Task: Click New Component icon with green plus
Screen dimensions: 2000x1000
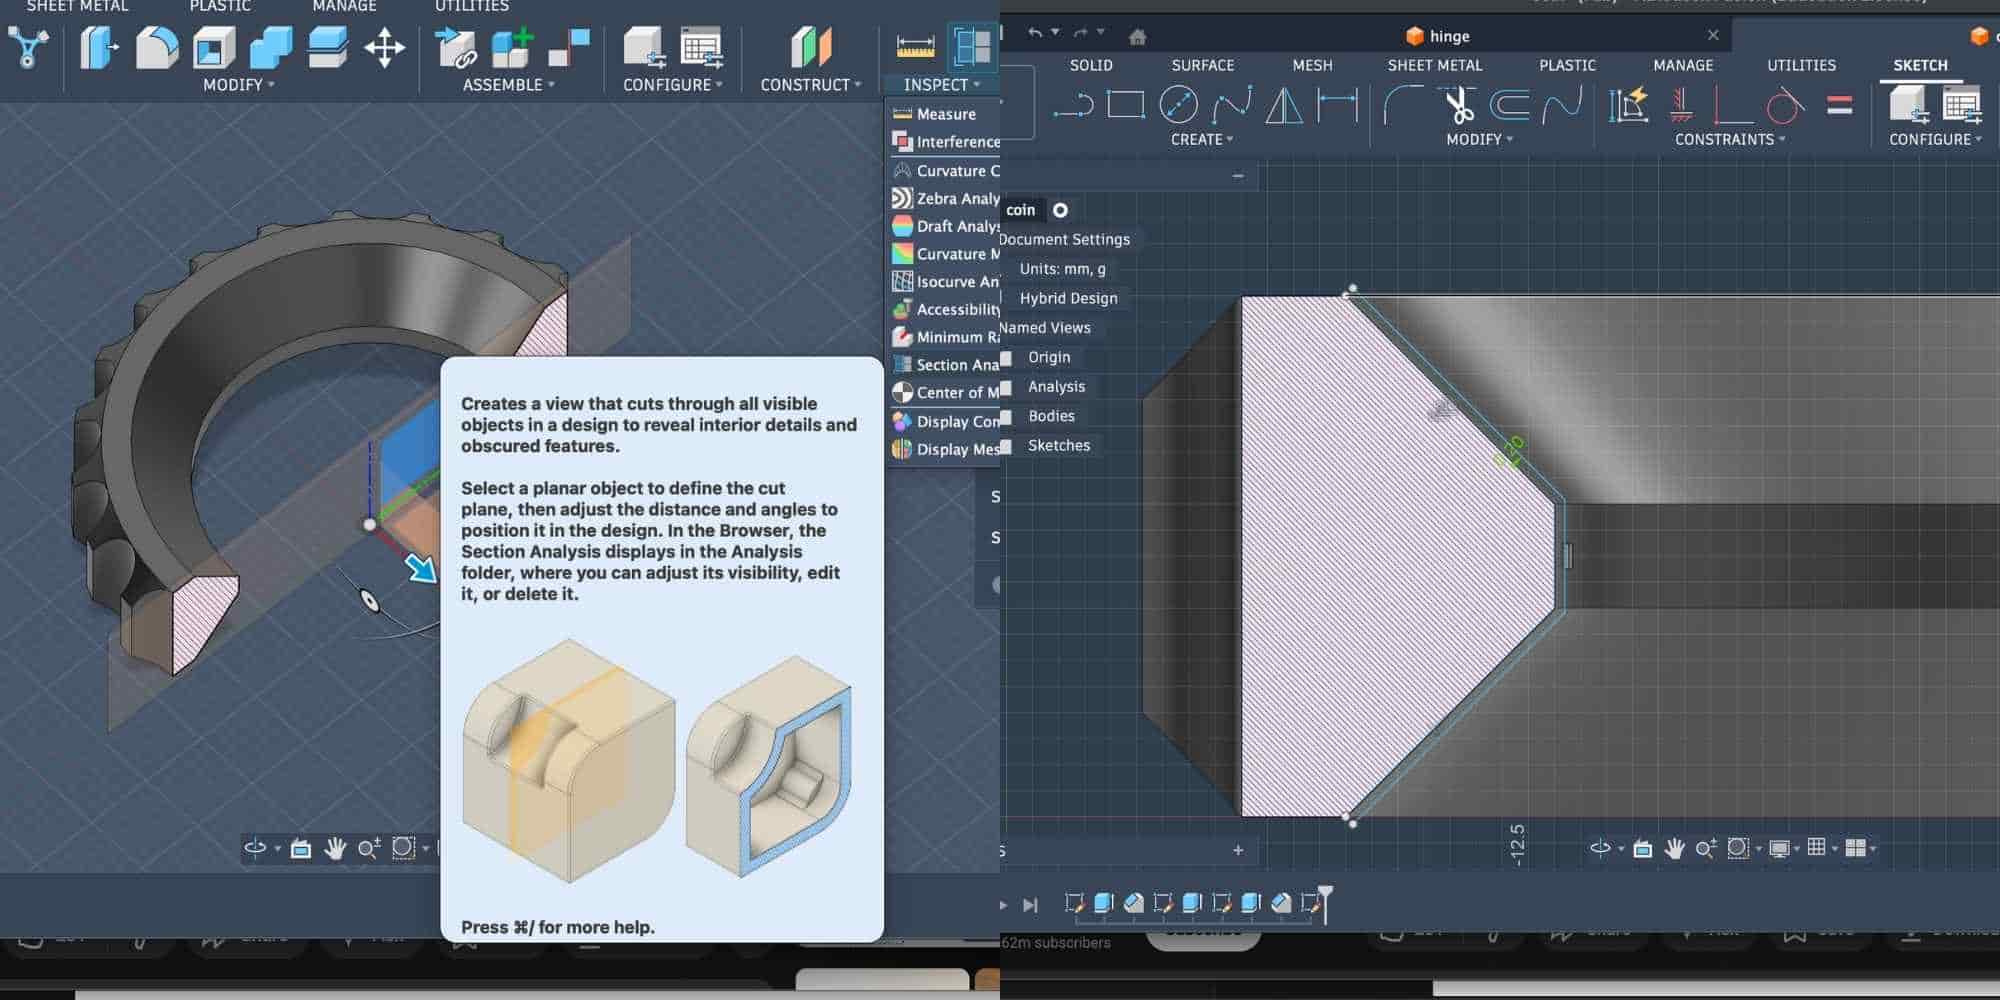Action: click(x=512, y=47)
